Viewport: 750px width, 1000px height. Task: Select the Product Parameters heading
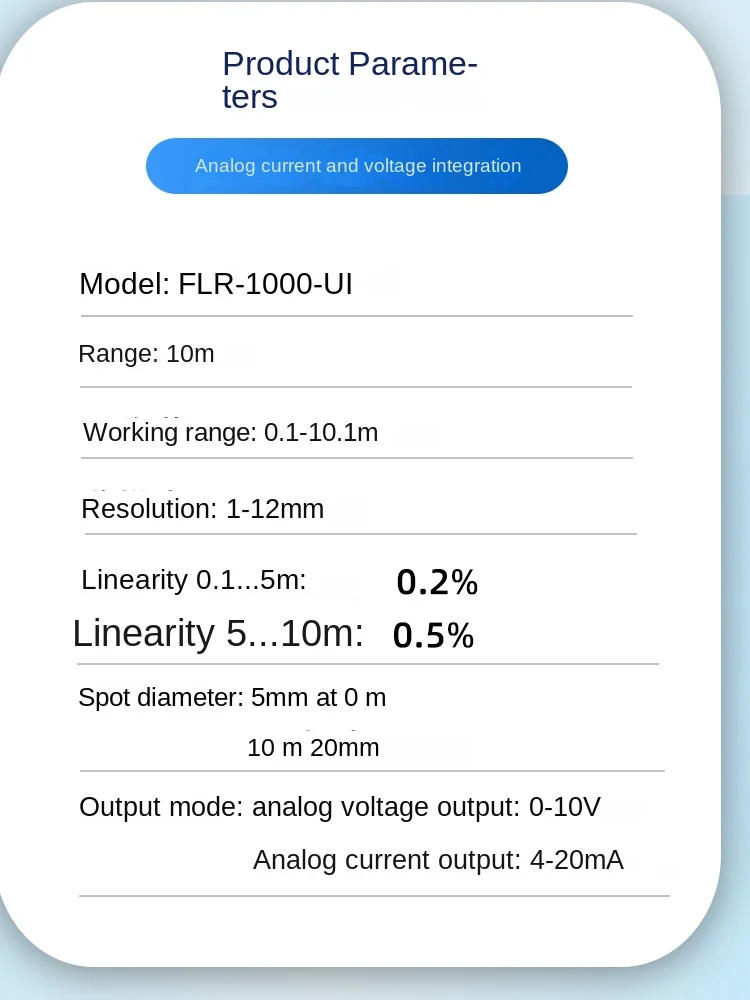(x=349, y=80)
